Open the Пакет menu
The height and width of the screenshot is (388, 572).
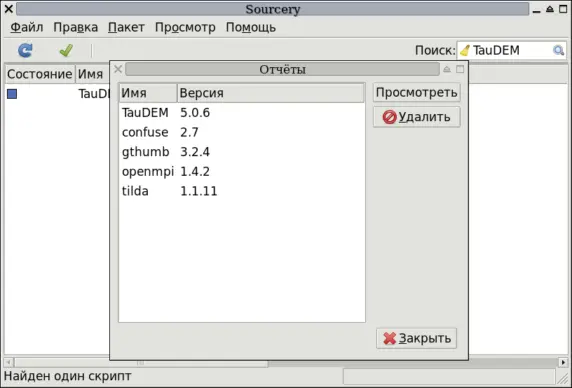click(x=126, y=27)
